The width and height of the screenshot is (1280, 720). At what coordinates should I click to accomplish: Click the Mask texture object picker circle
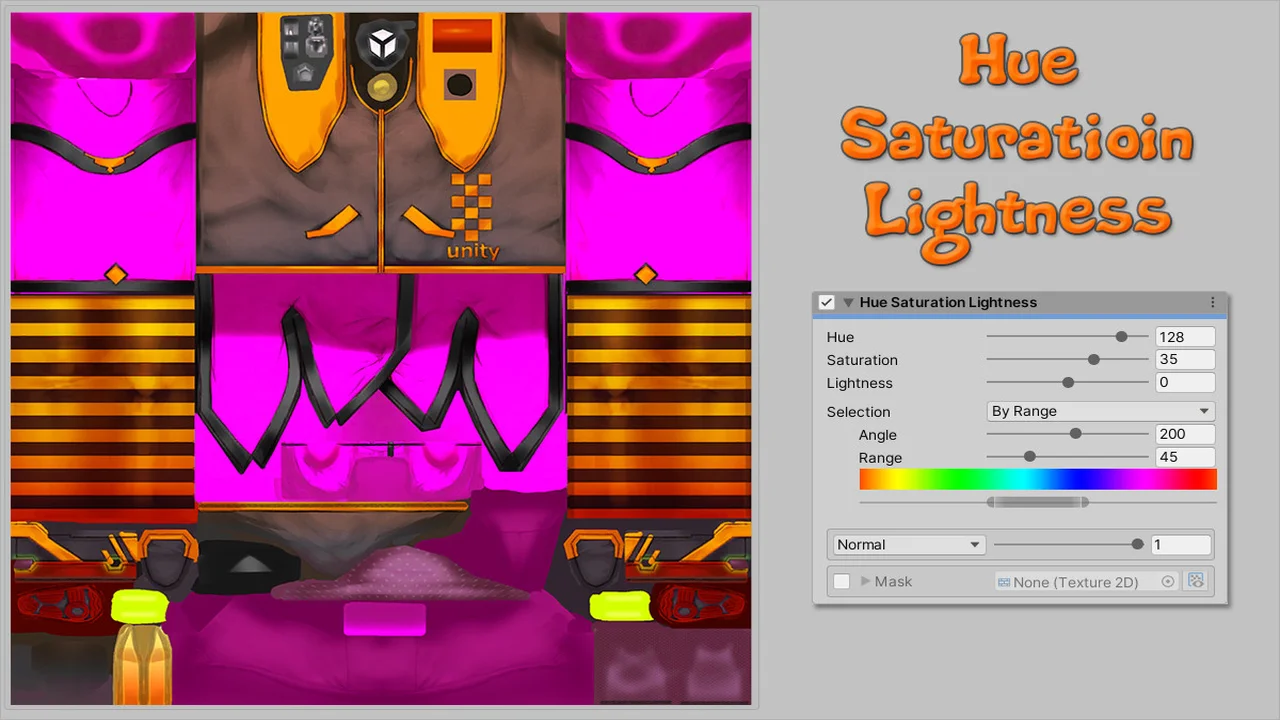coord(1167,582)
